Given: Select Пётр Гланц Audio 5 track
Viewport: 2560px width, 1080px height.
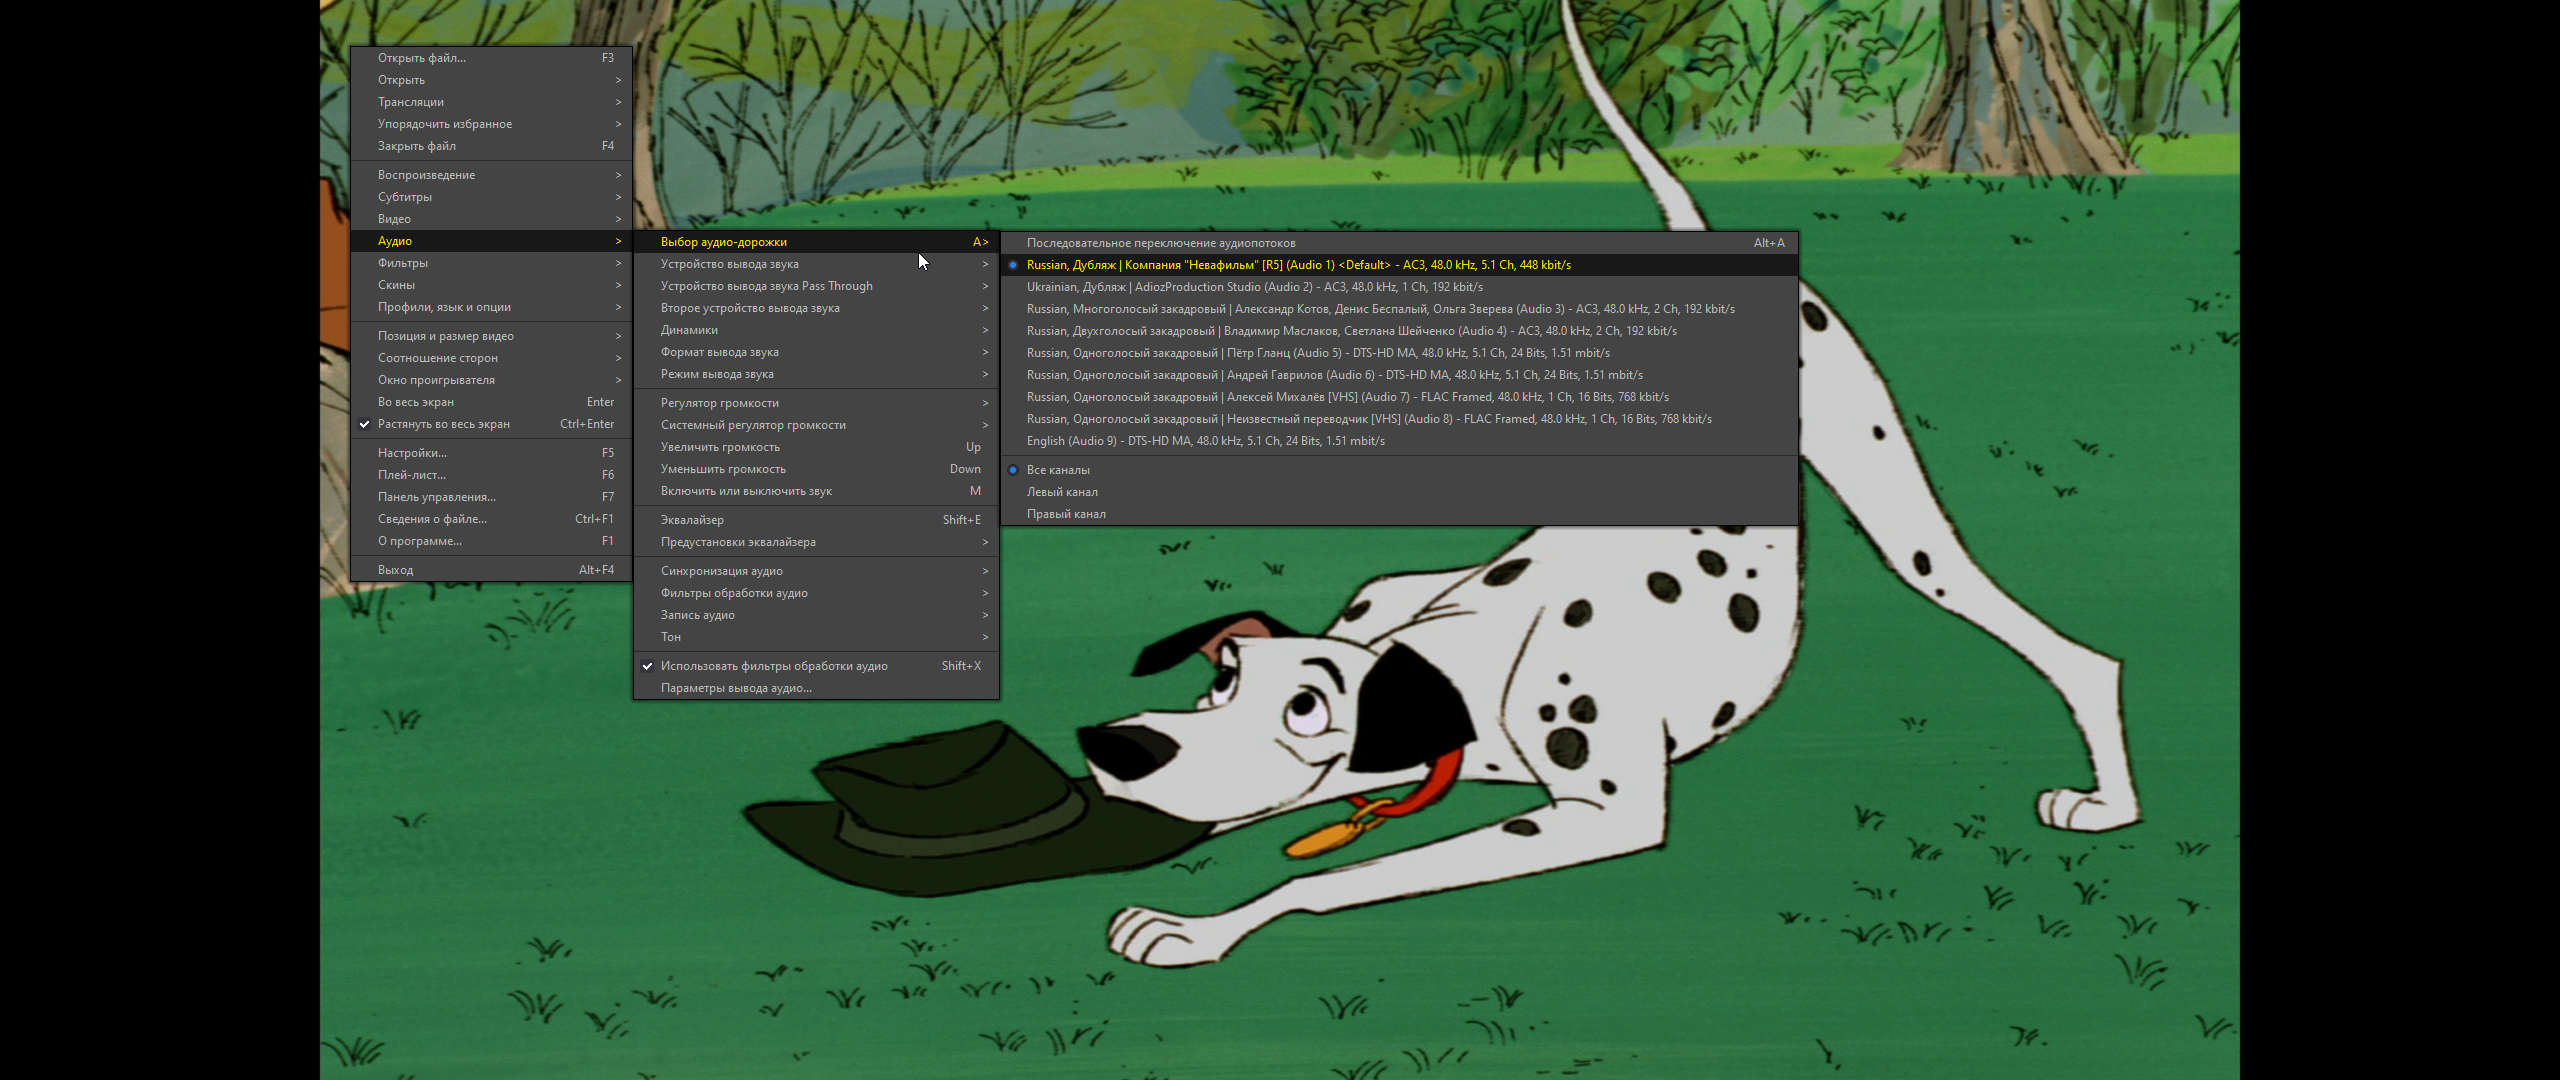Looking at the screenshot, I should pos(1399,353).
